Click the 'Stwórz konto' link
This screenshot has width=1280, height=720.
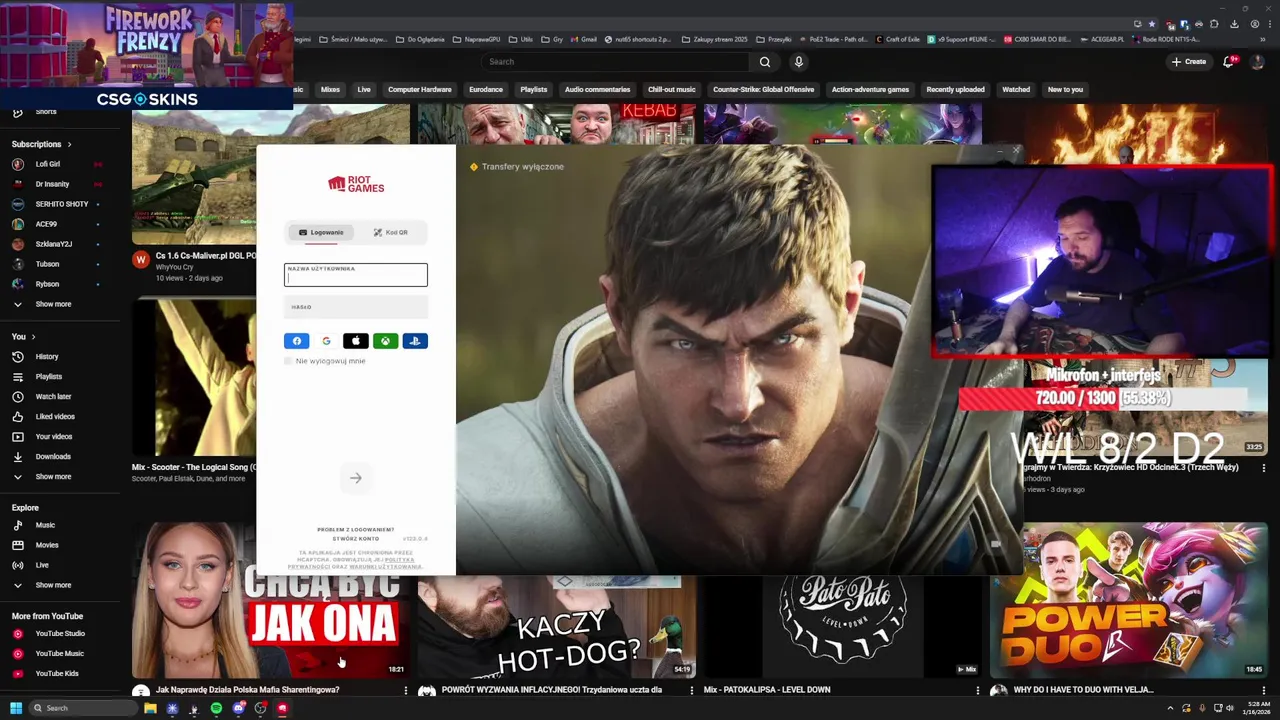(x=355, y=538)
